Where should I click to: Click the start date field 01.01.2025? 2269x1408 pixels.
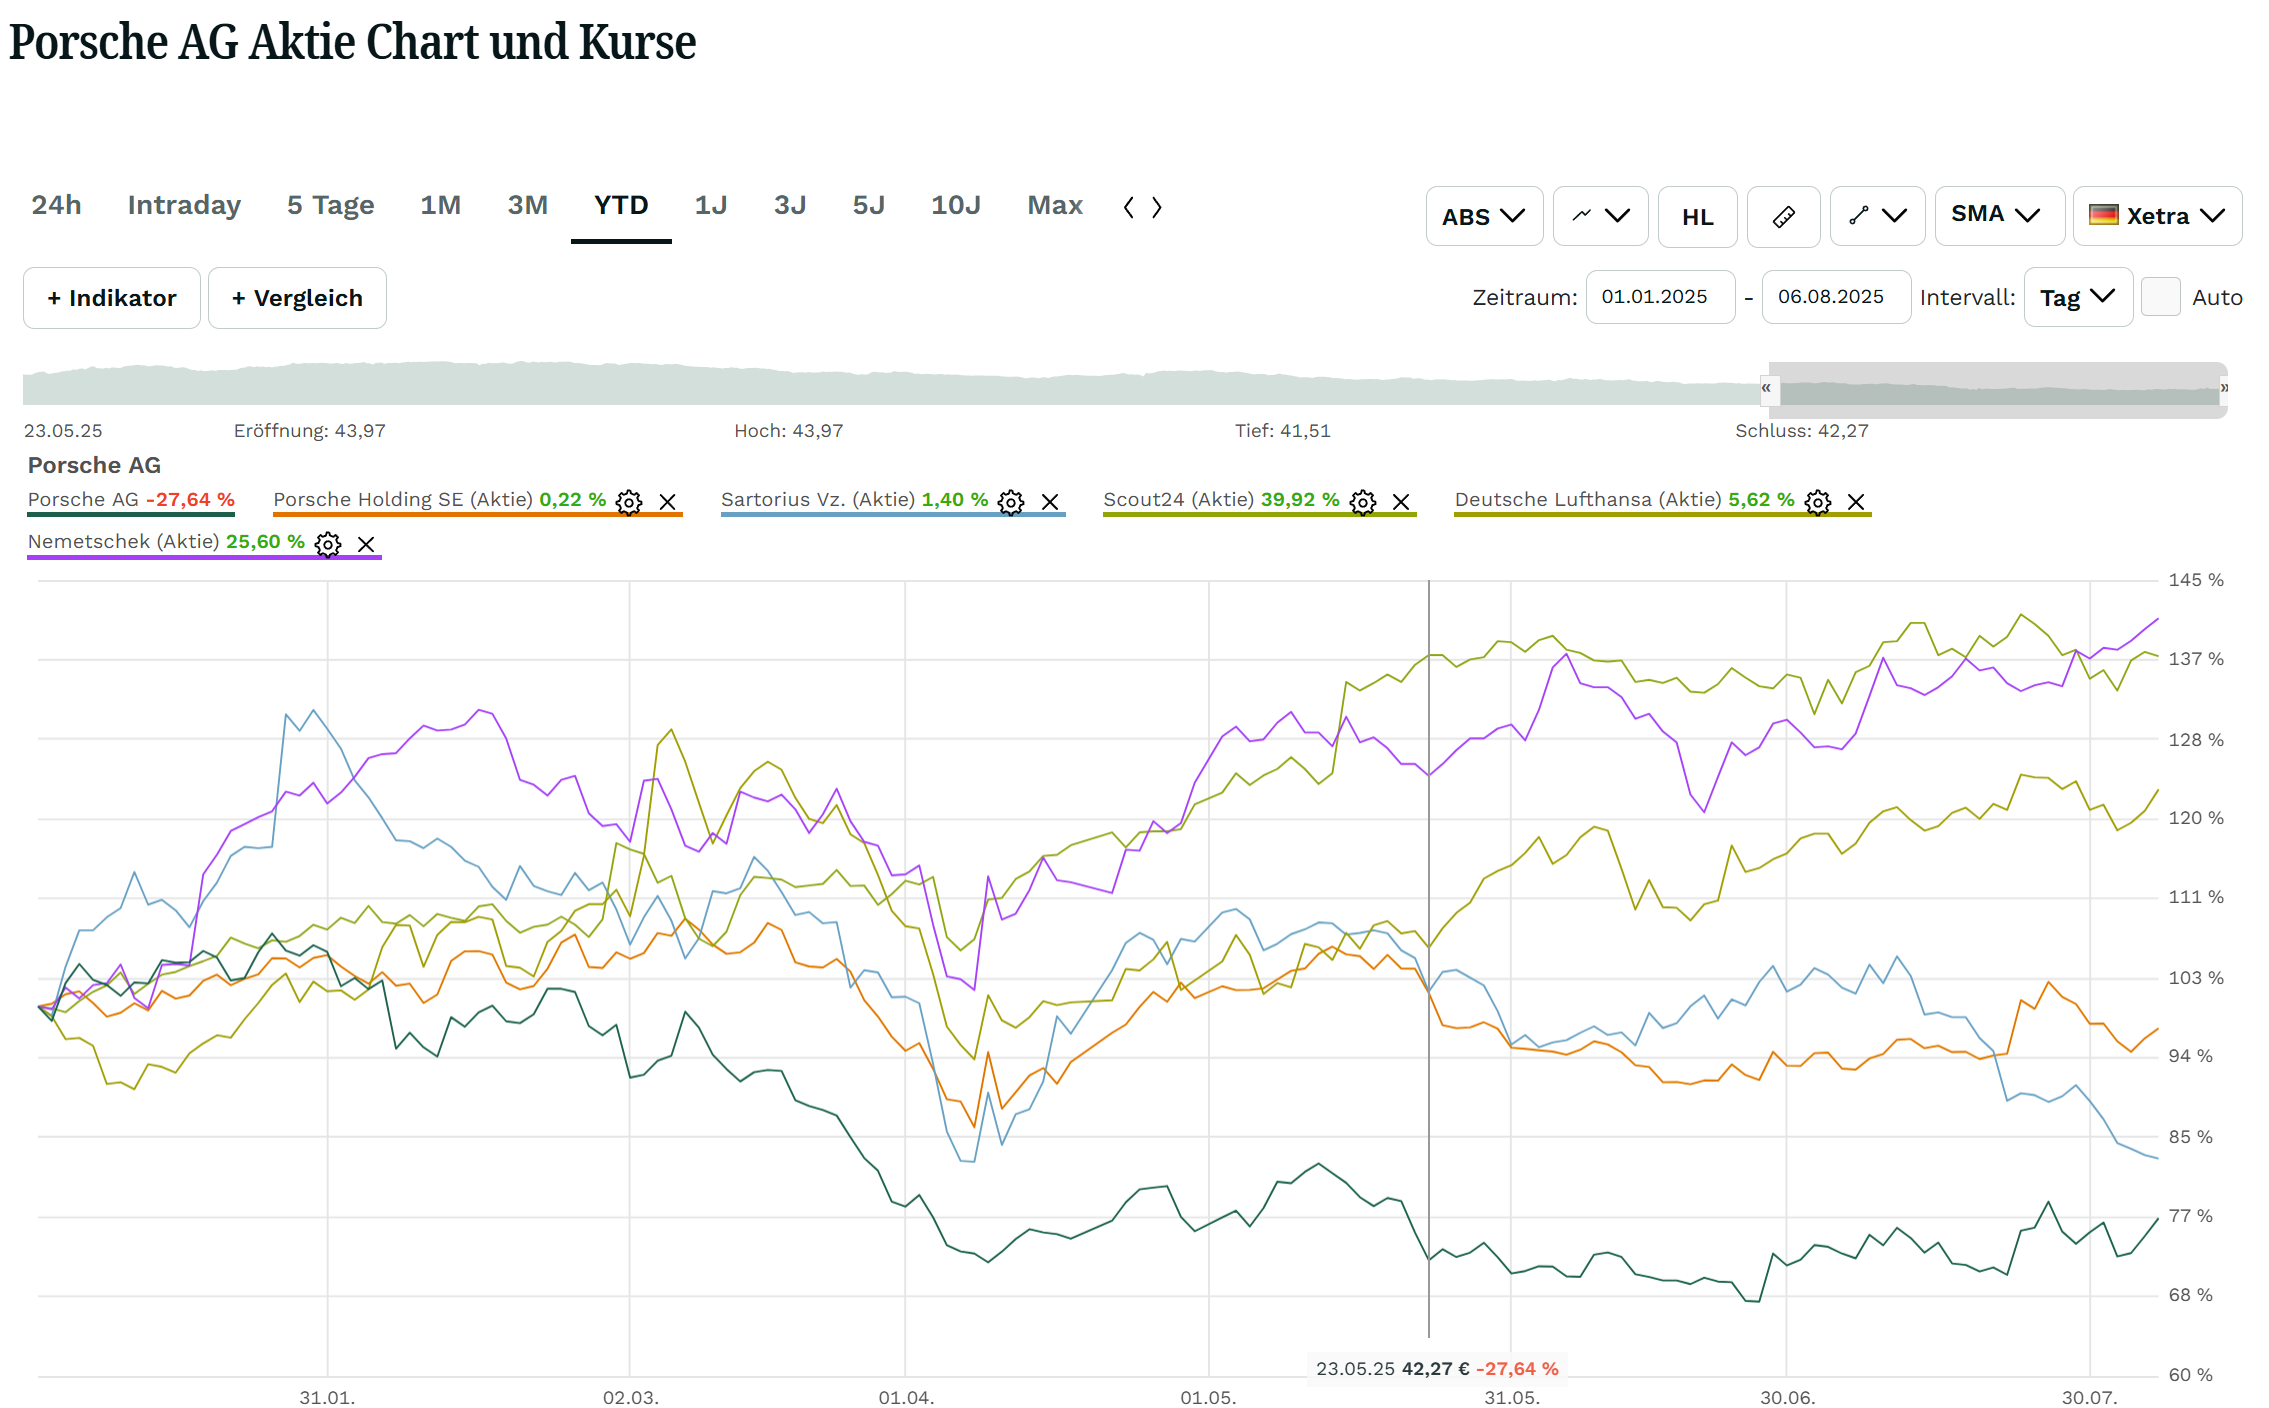tap(1660, 297)
